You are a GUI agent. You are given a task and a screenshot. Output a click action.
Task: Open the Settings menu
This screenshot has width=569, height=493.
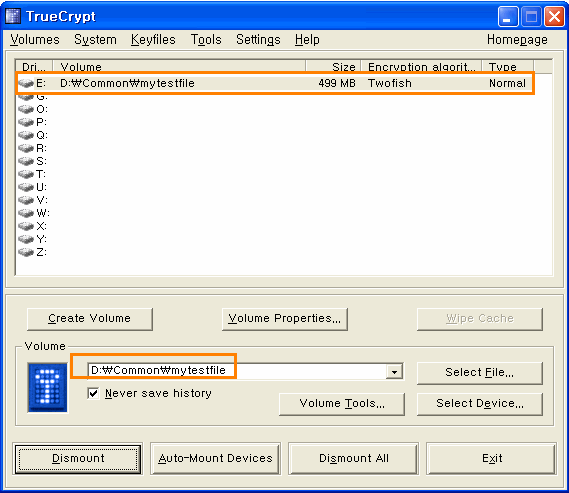coord(258,40)
